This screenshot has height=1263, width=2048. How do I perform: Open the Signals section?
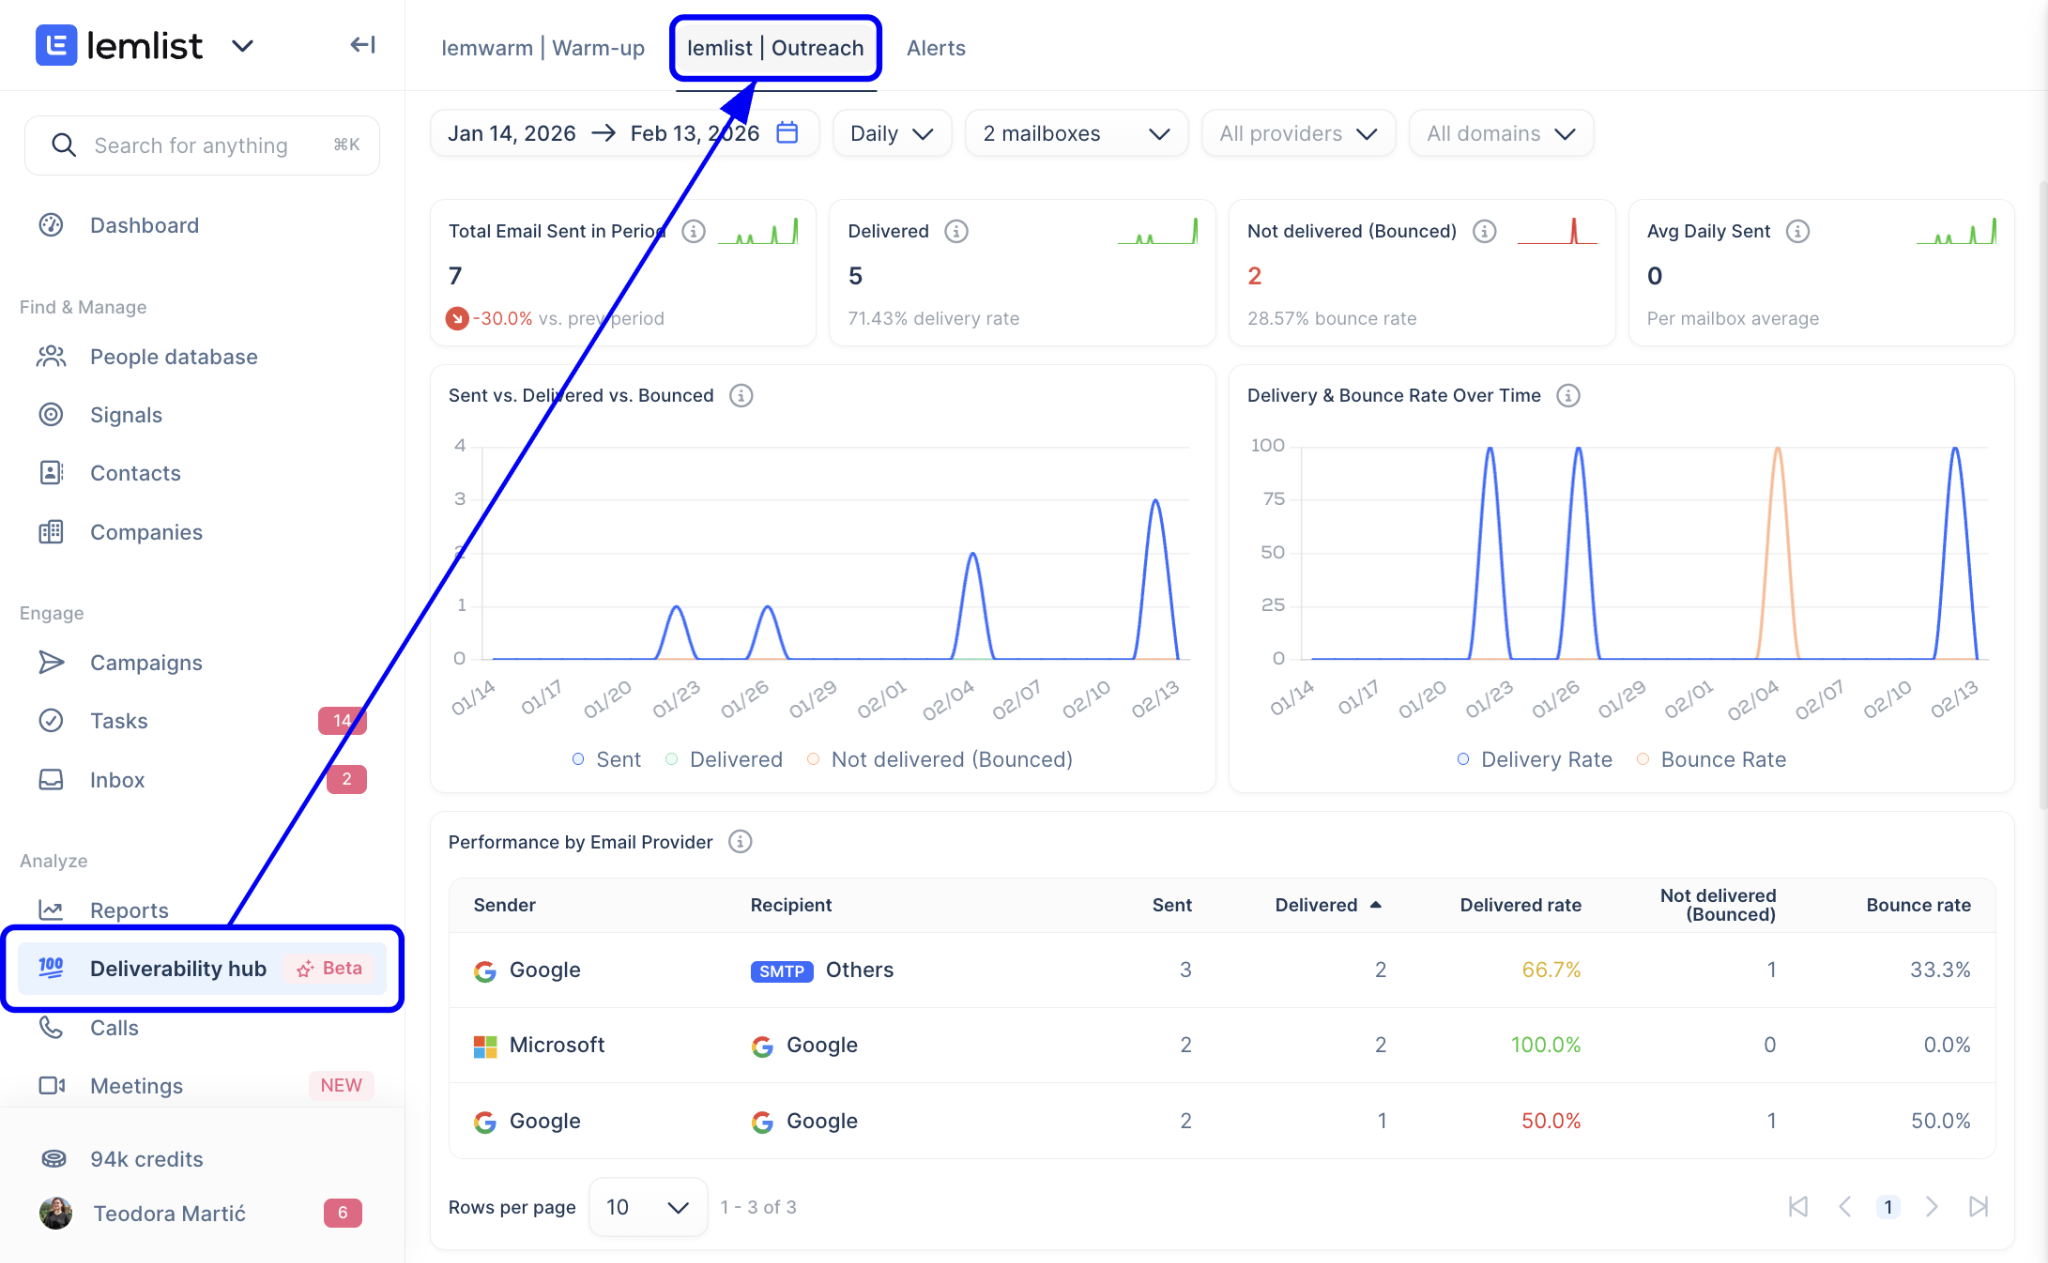point(126,415)
